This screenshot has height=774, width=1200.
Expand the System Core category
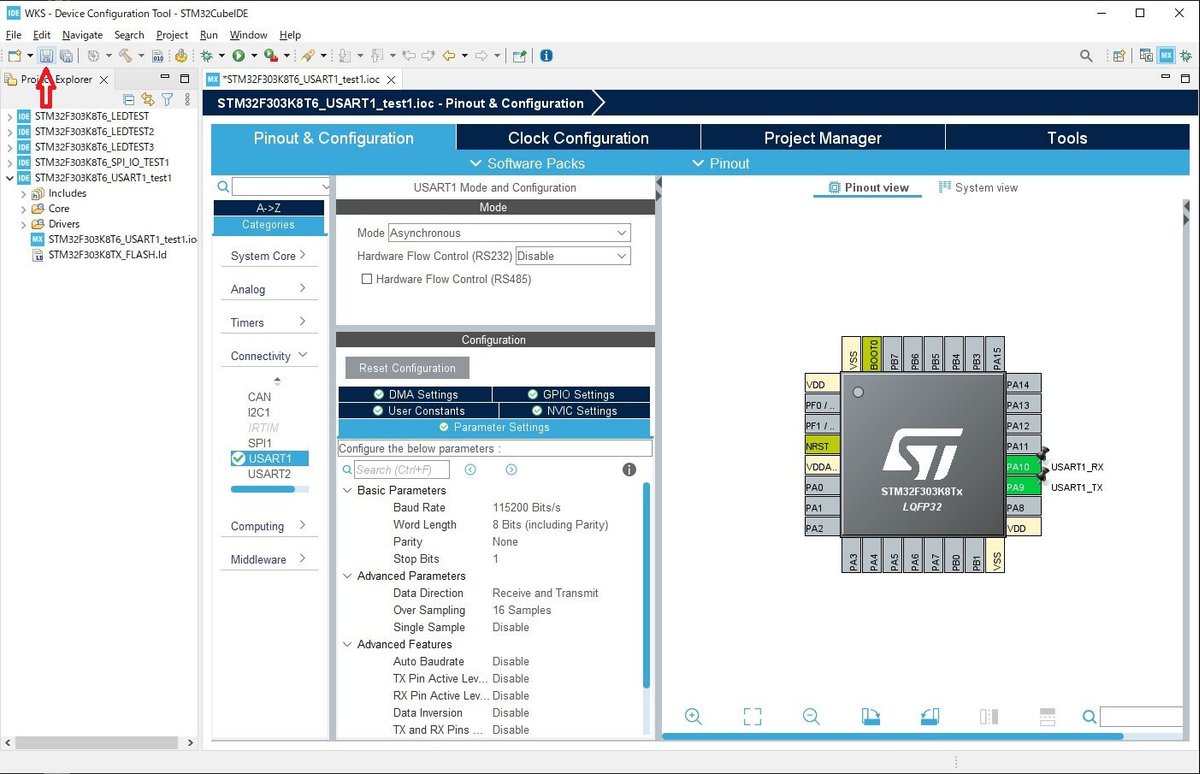coord(268,256)
